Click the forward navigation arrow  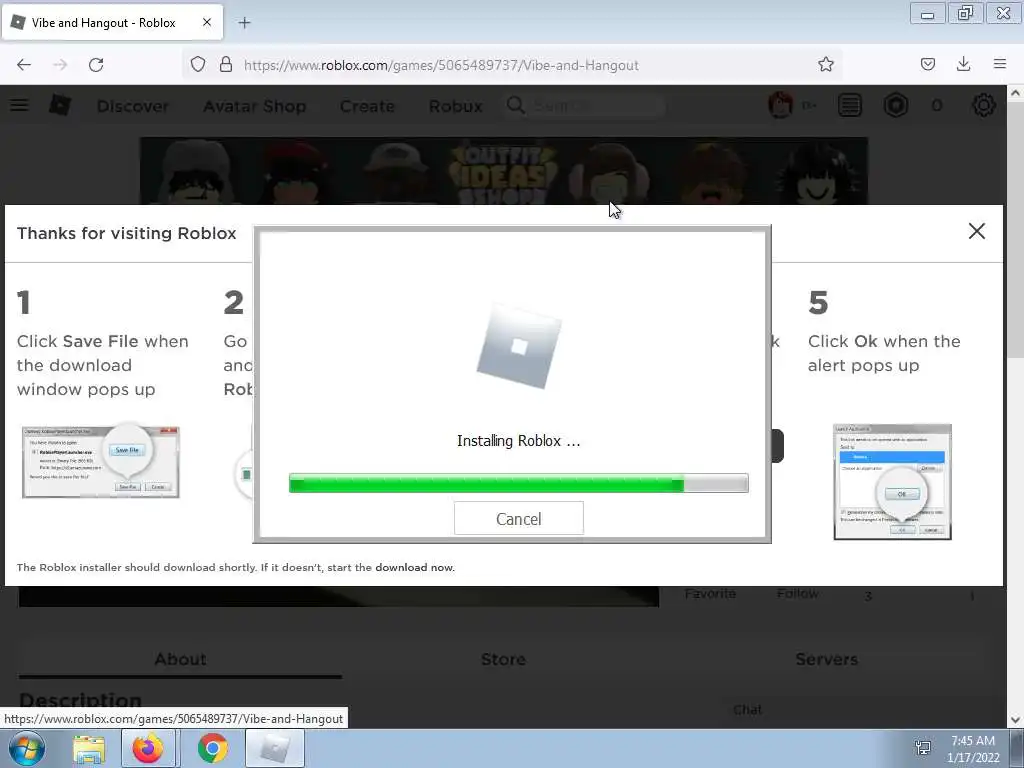click(60, 65)
